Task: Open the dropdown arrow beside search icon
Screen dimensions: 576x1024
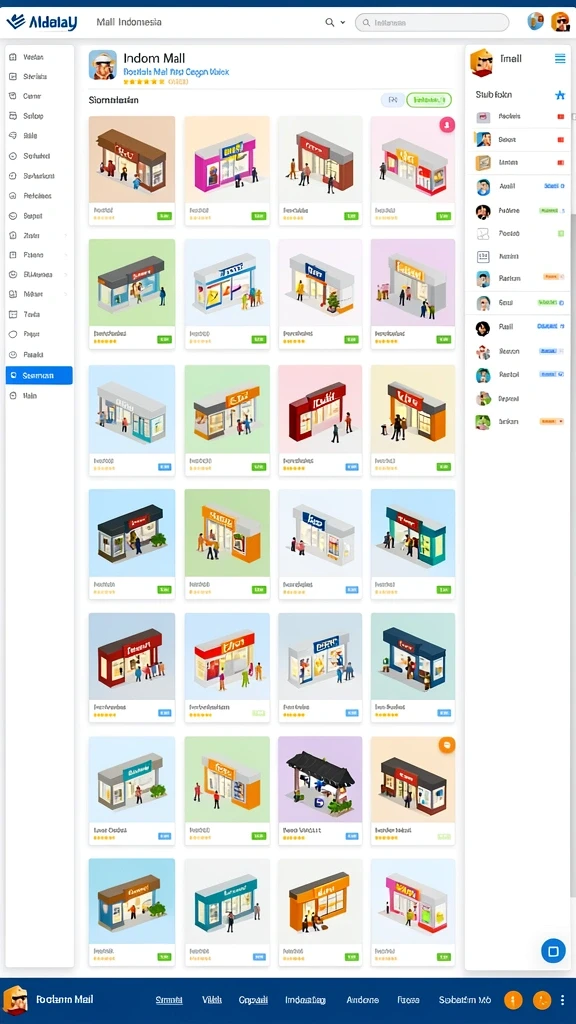Action: click(343, 23)
